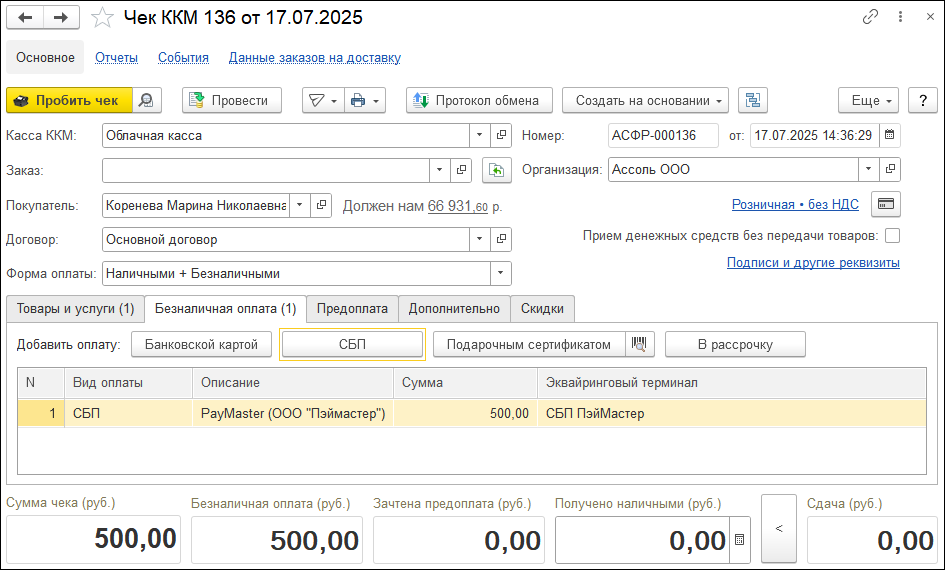The width and height of the screenshot is (945, 570).
Task: Open Подписи и другие реквизиты link
Action: click(x=813, y=263)
